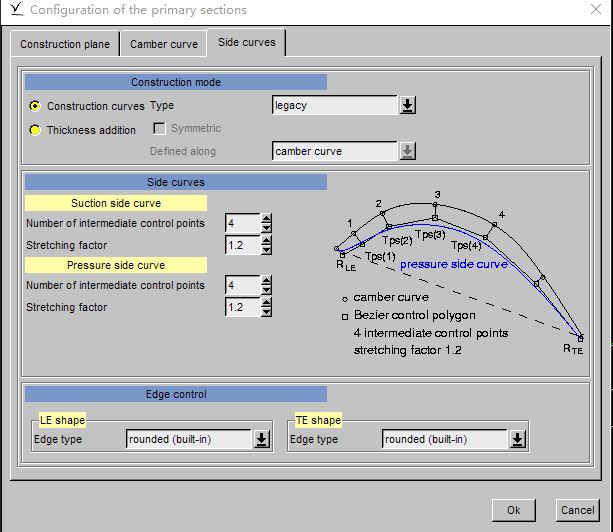Expand the LE shape Edge type dropdown
The image size is (613, 532).
[261, 439]
